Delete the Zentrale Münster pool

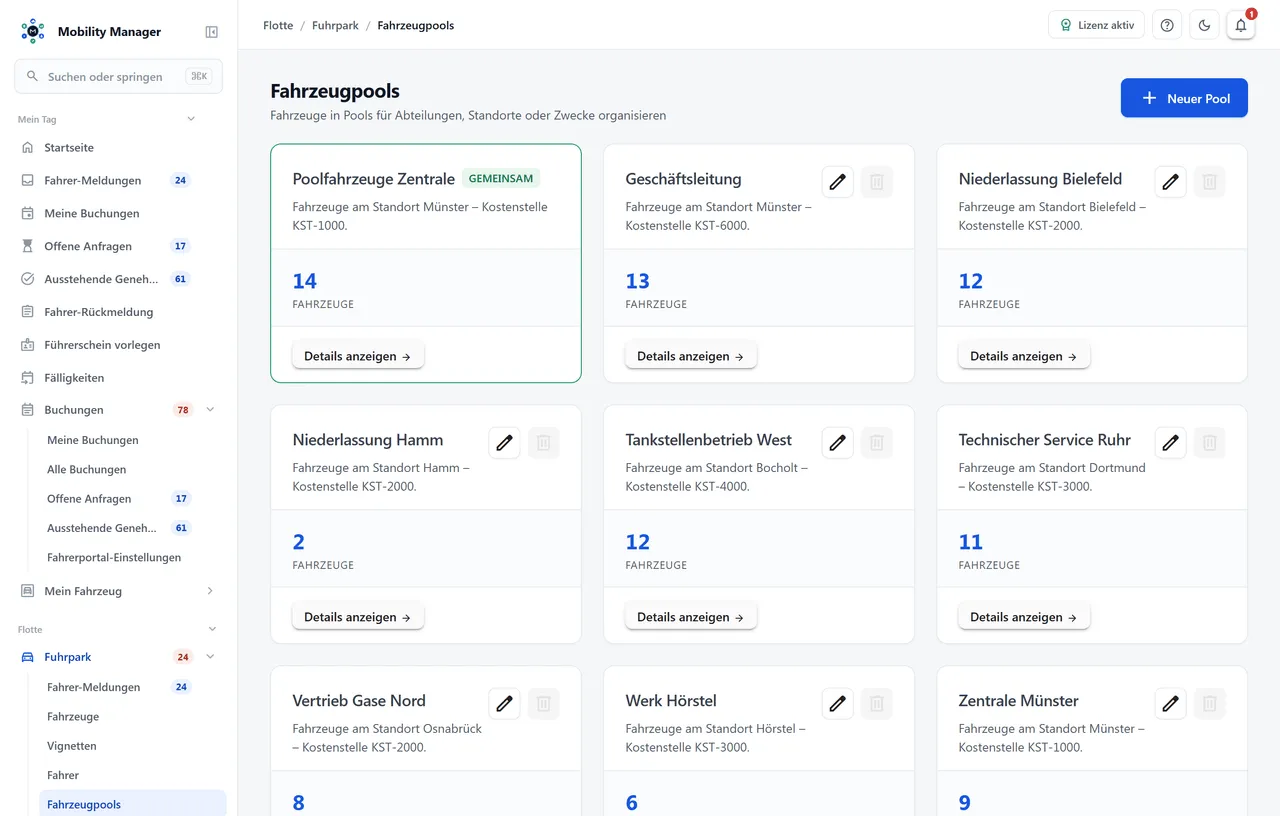point(1210,704)
